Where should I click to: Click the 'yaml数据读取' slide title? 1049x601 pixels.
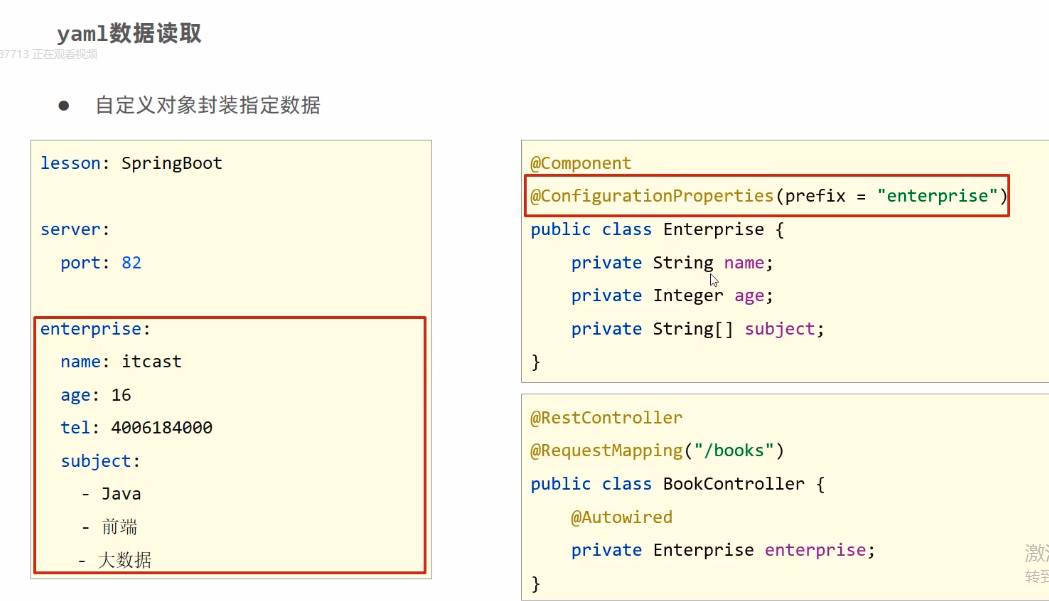point(129,34)
